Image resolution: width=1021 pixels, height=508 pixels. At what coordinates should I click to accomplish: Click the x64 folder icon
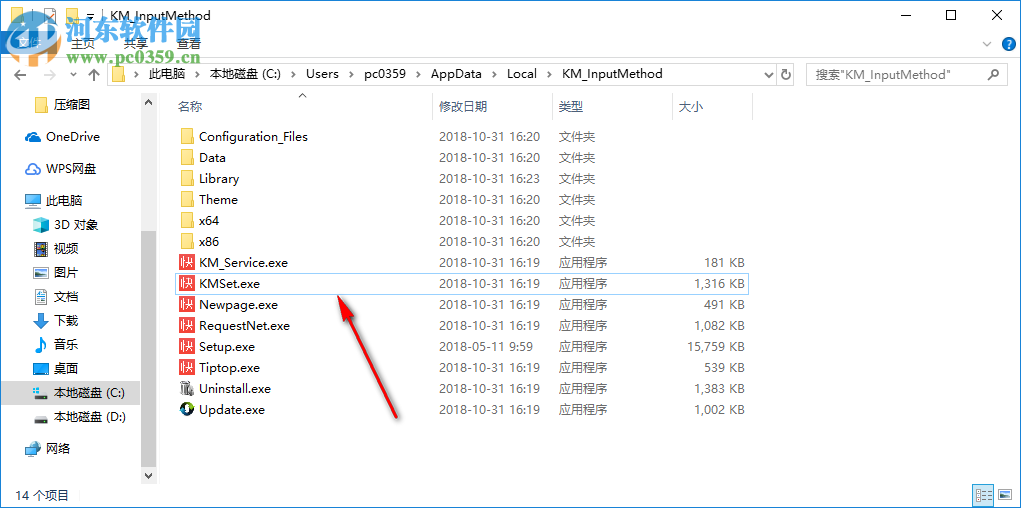point(188,221)
